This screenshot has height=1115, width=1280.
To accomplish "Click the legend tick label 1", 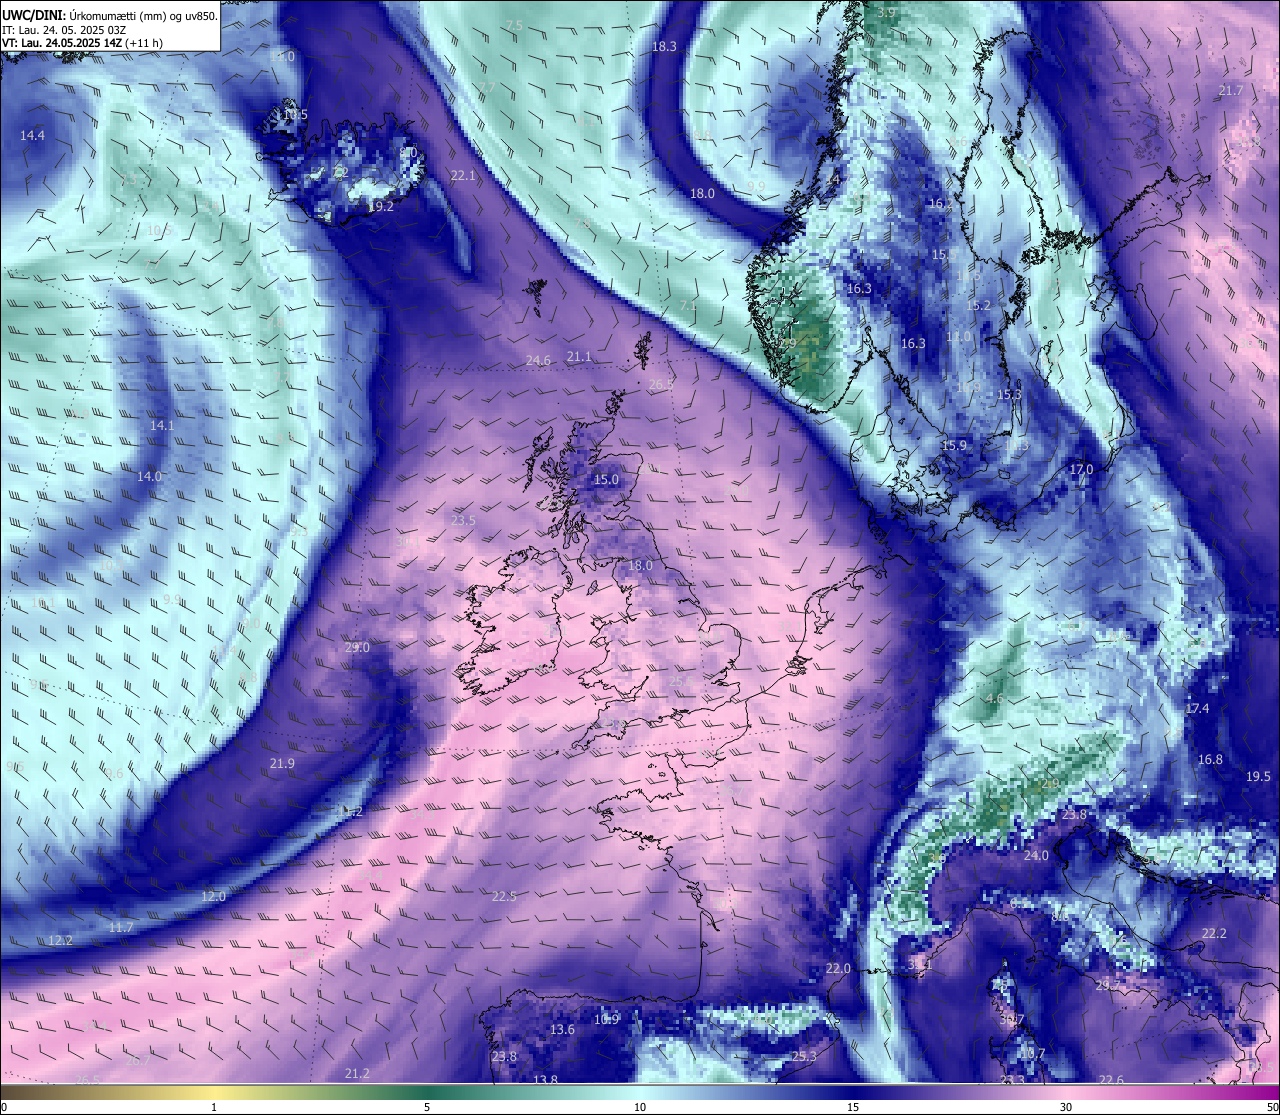I will [214, 1107].
